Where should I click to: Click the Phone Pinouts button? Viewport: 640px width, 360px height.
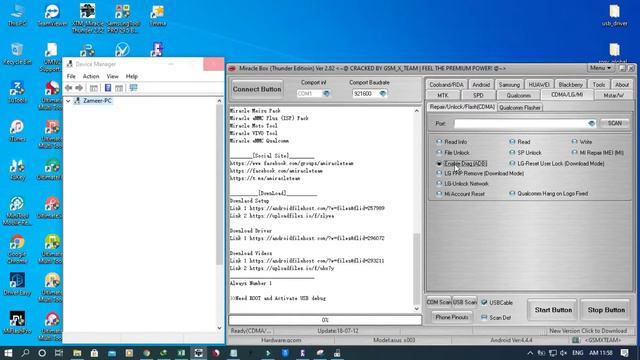pyautogui.click(x=452, y=317)
